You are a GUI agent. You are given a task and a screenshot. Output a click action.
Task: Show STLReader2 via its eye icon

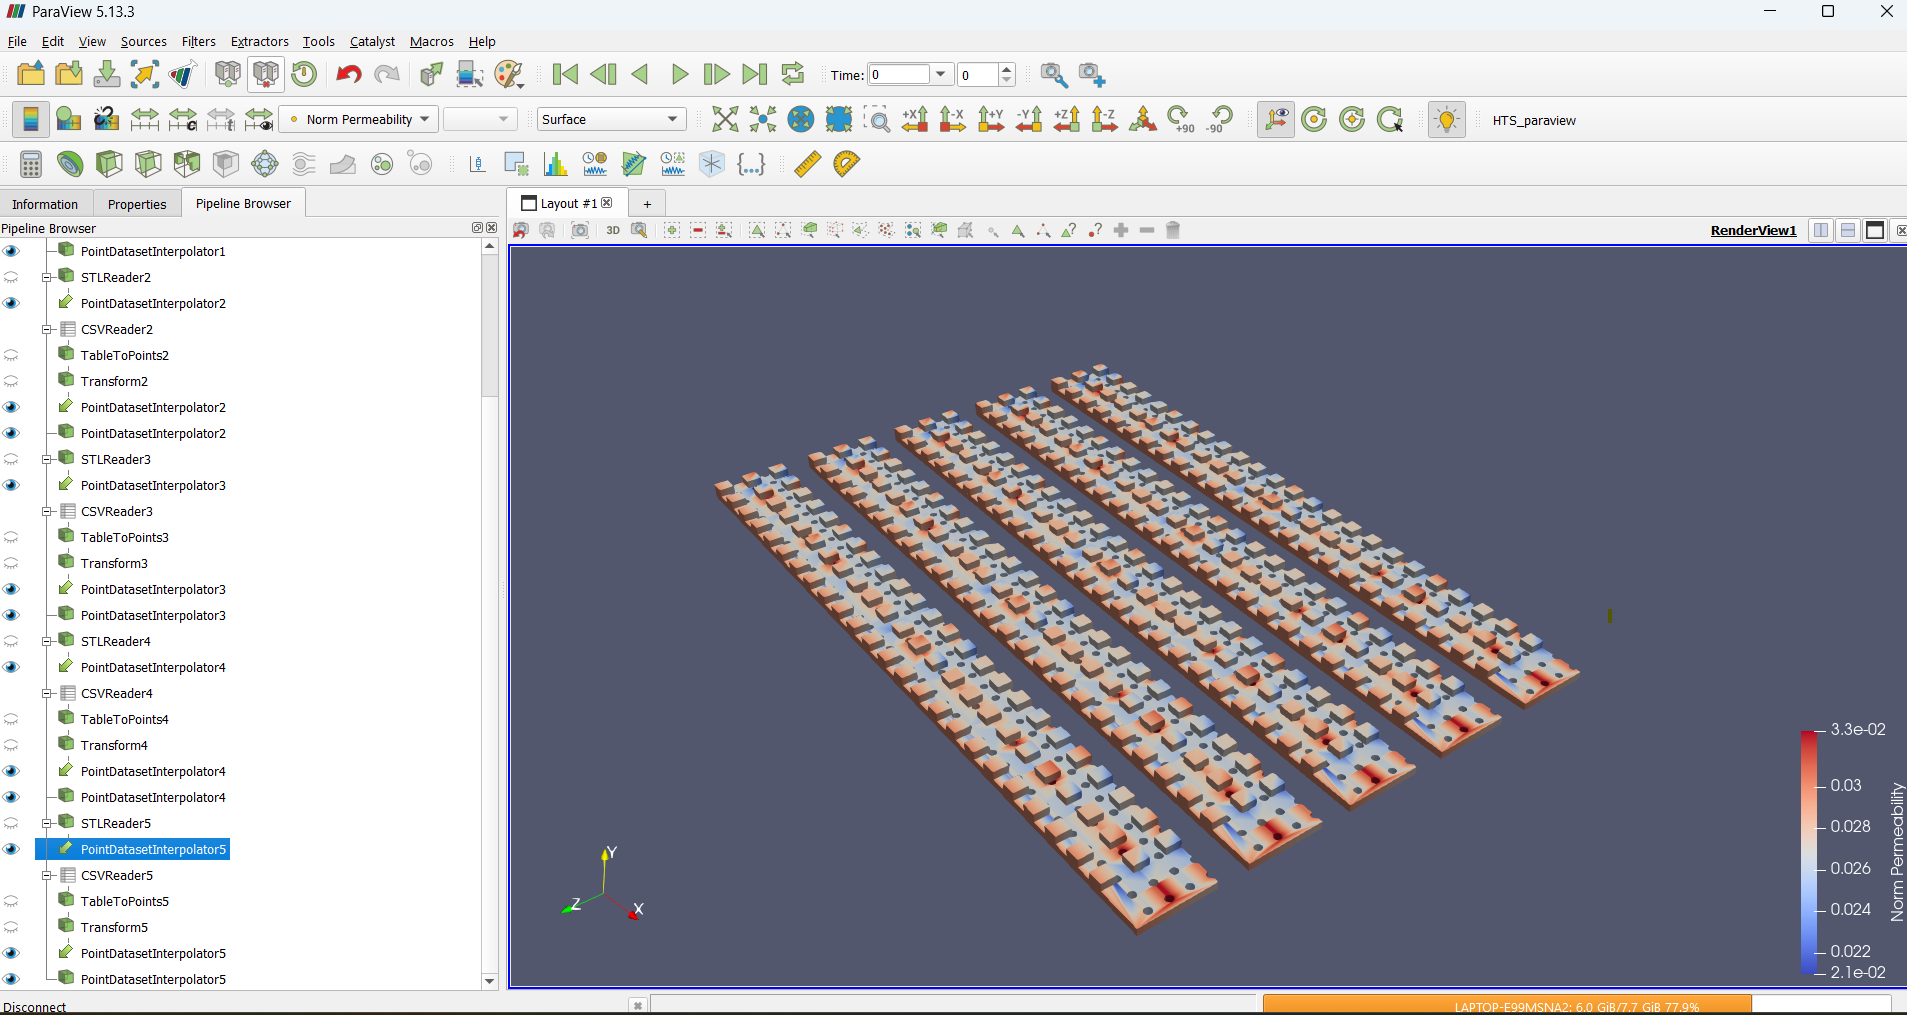(11, 277)
